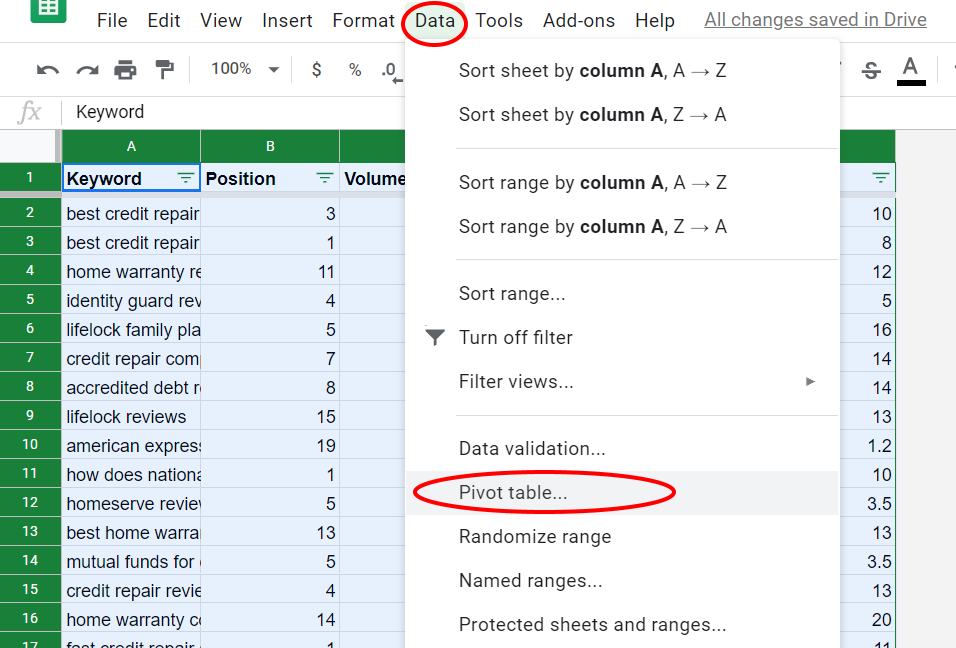Screen dimensions: 956x648
Task: Click the Volume header cell
Action: pos(373,178)
